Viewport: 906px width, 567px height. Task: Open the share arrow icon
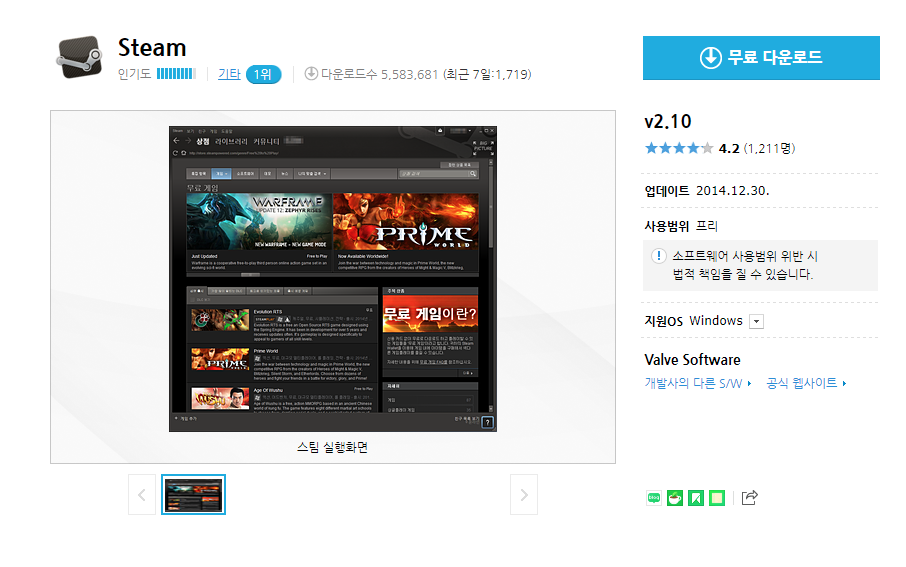click(x=749, y=497)
